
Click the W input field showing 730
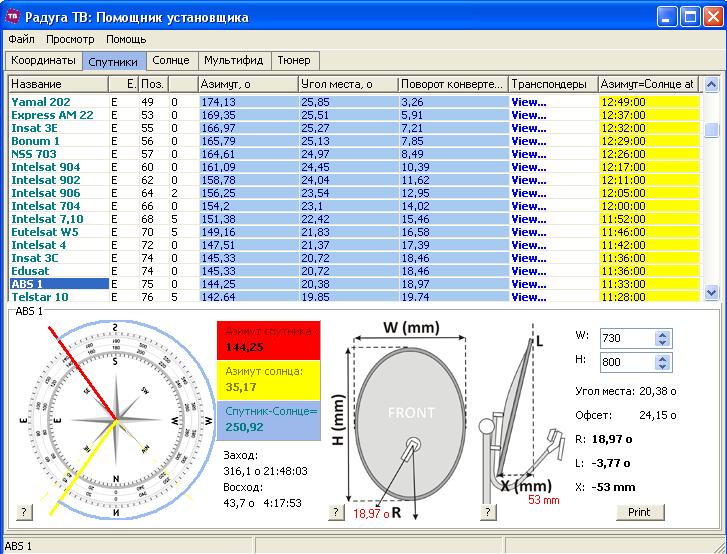point(628,338)
